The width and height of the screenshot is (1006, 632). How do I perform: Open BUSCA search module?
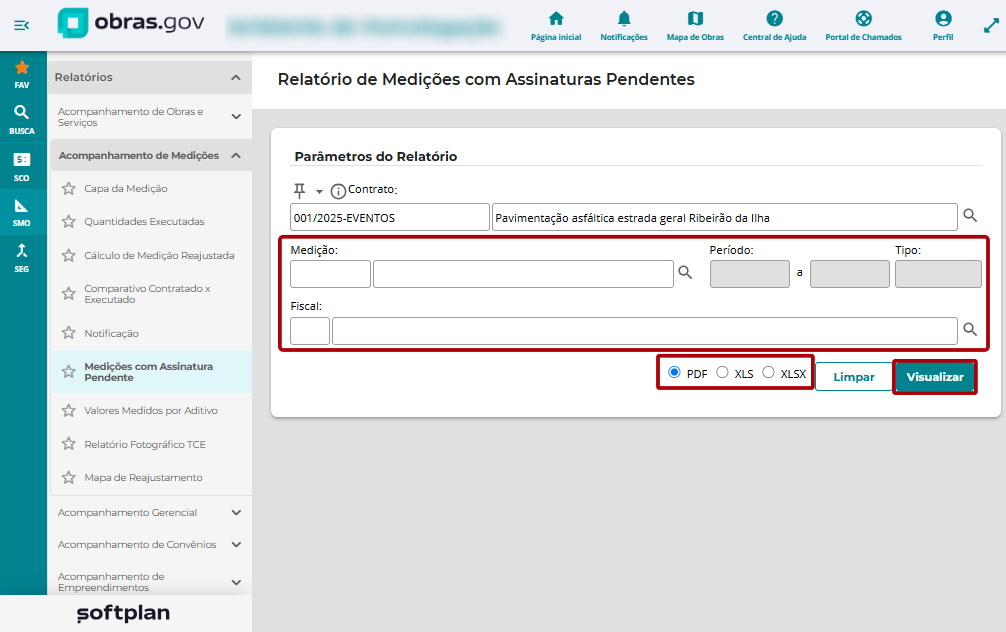22,120
